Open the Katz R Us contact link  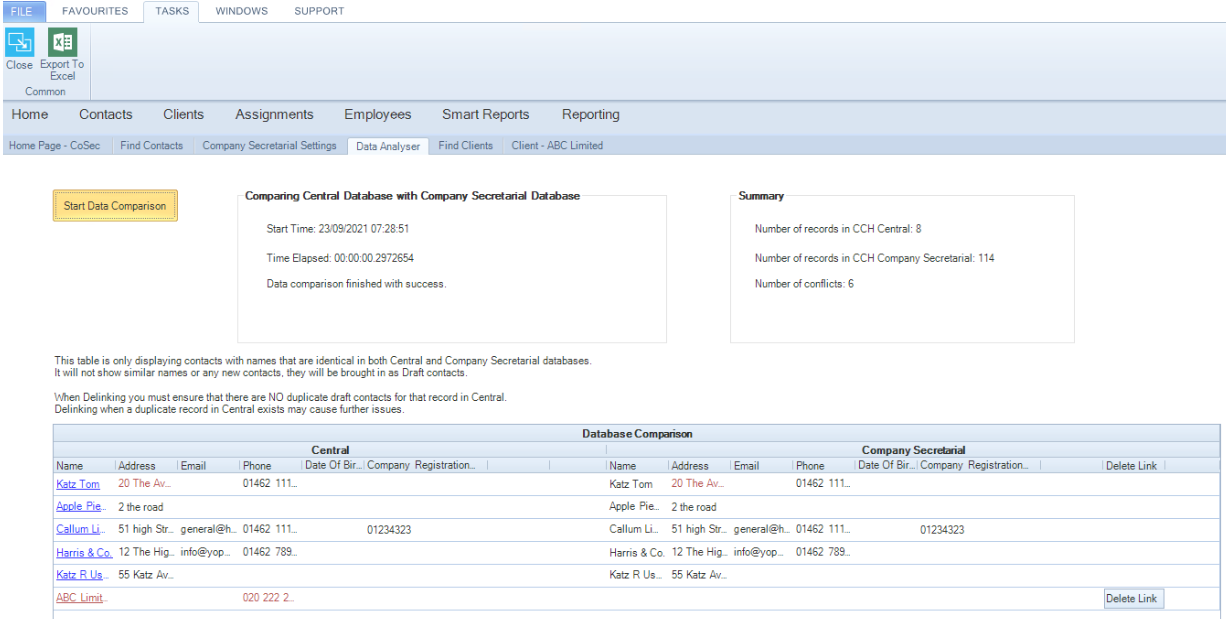(x=82, y=576)
